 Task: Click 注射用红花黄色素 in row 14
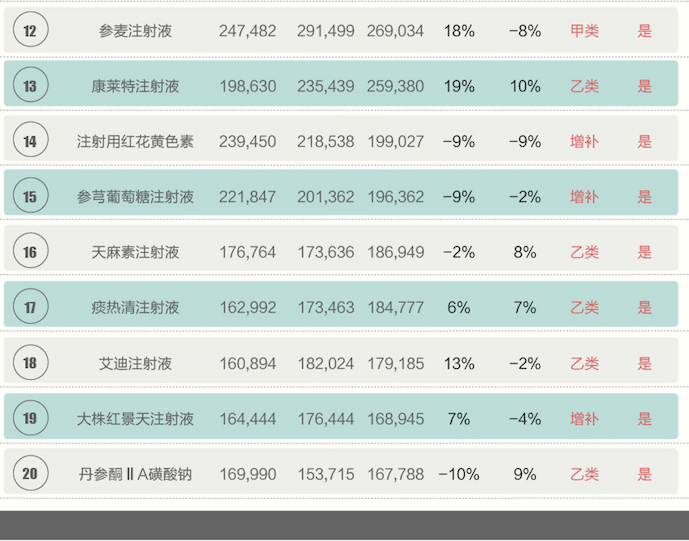click(135, 142)
